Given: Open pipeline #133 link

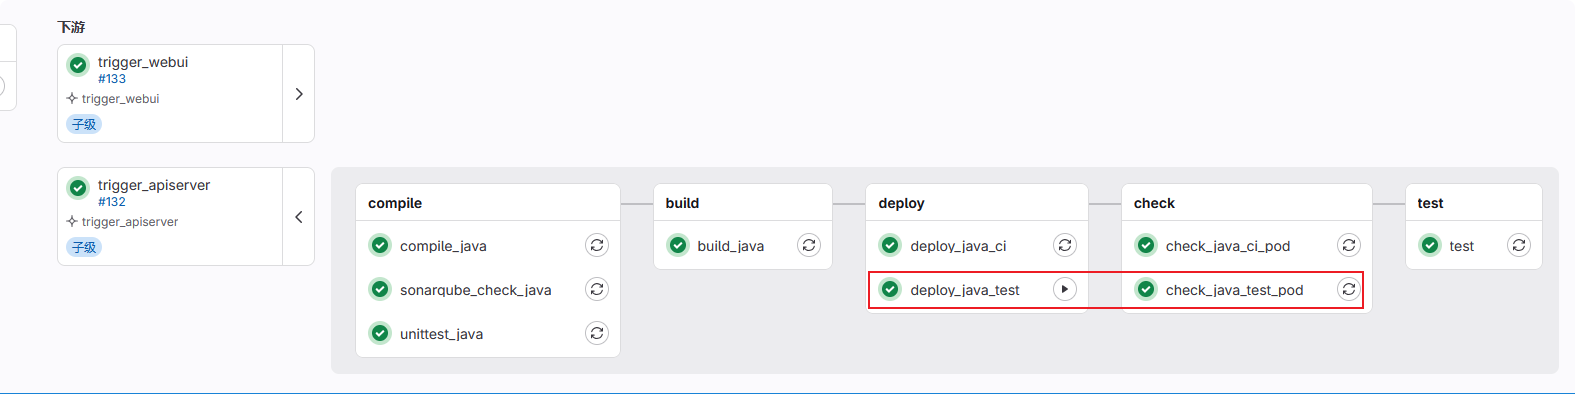Looking at the screenshot, I should [x=112, y=79].
